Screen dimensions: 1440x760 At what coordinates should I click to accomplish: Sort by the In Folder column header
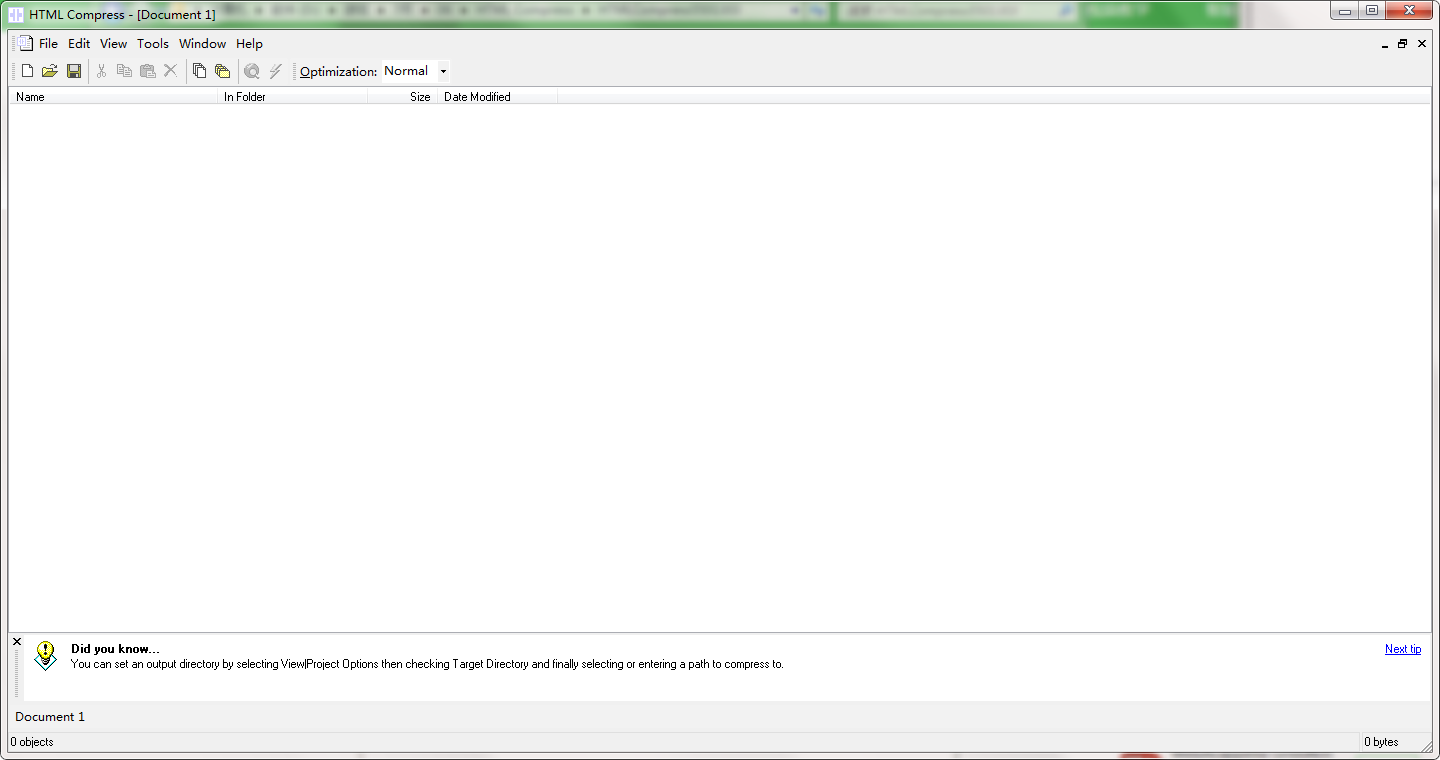293,97
